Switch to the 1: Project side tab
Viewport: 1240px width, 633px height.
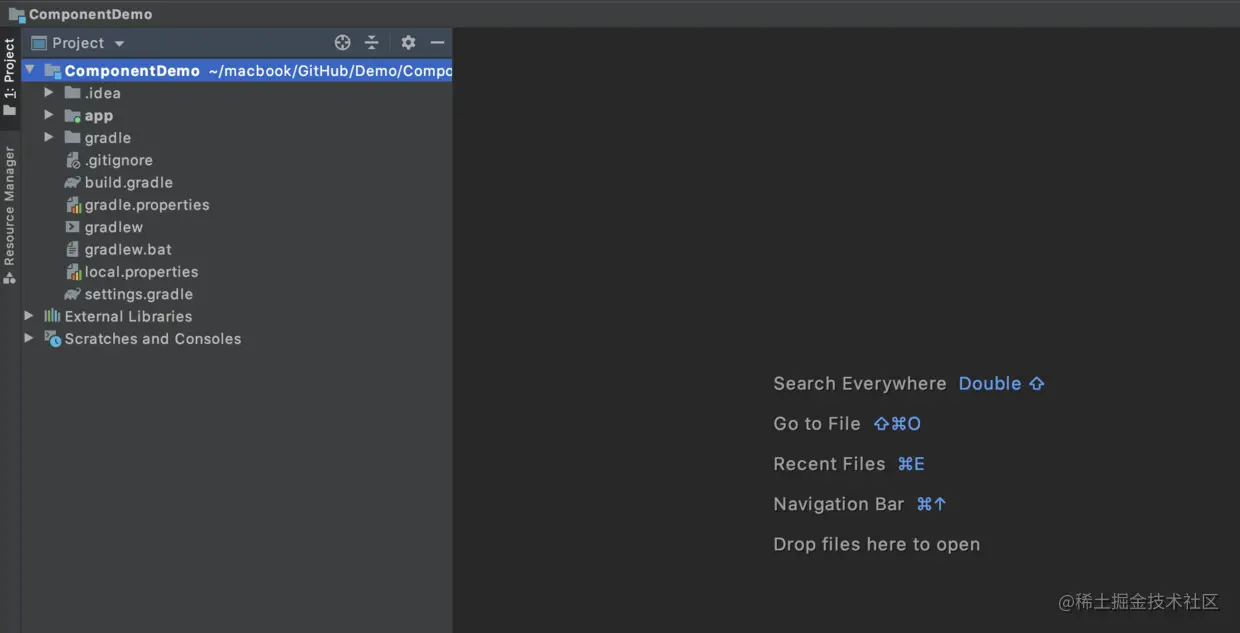pos(10,77)
